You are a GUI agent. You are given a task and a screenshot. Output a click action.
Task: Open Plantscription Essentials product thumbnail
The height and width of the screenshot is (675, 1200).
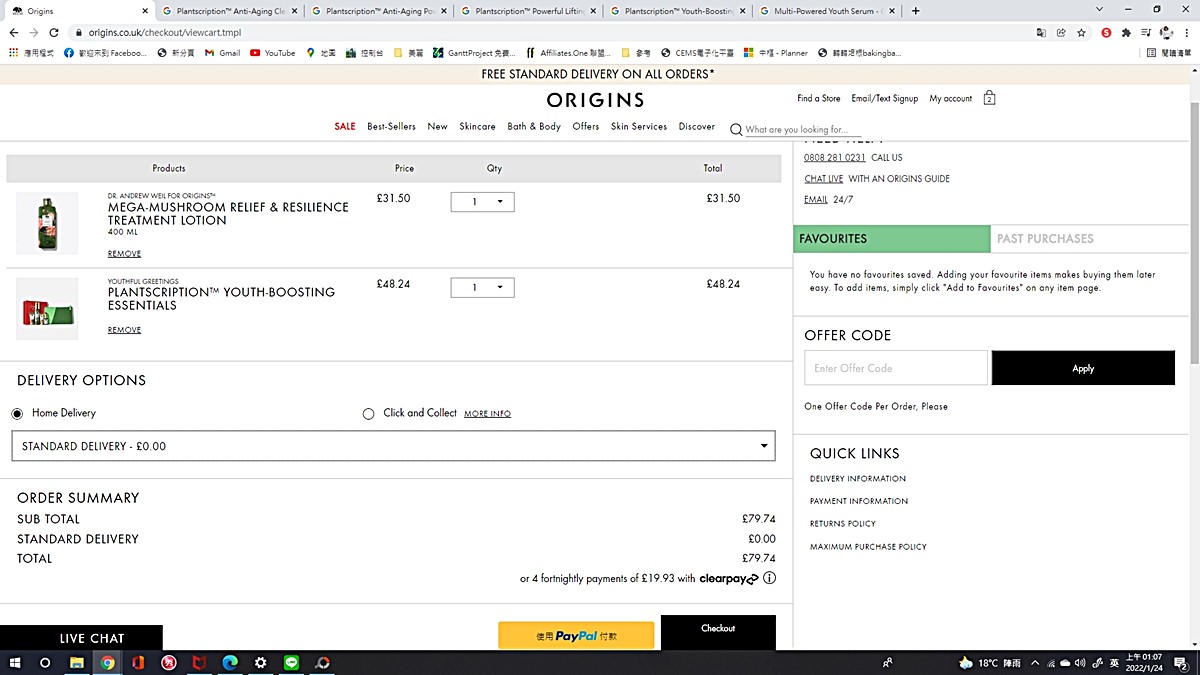(47, 309)
